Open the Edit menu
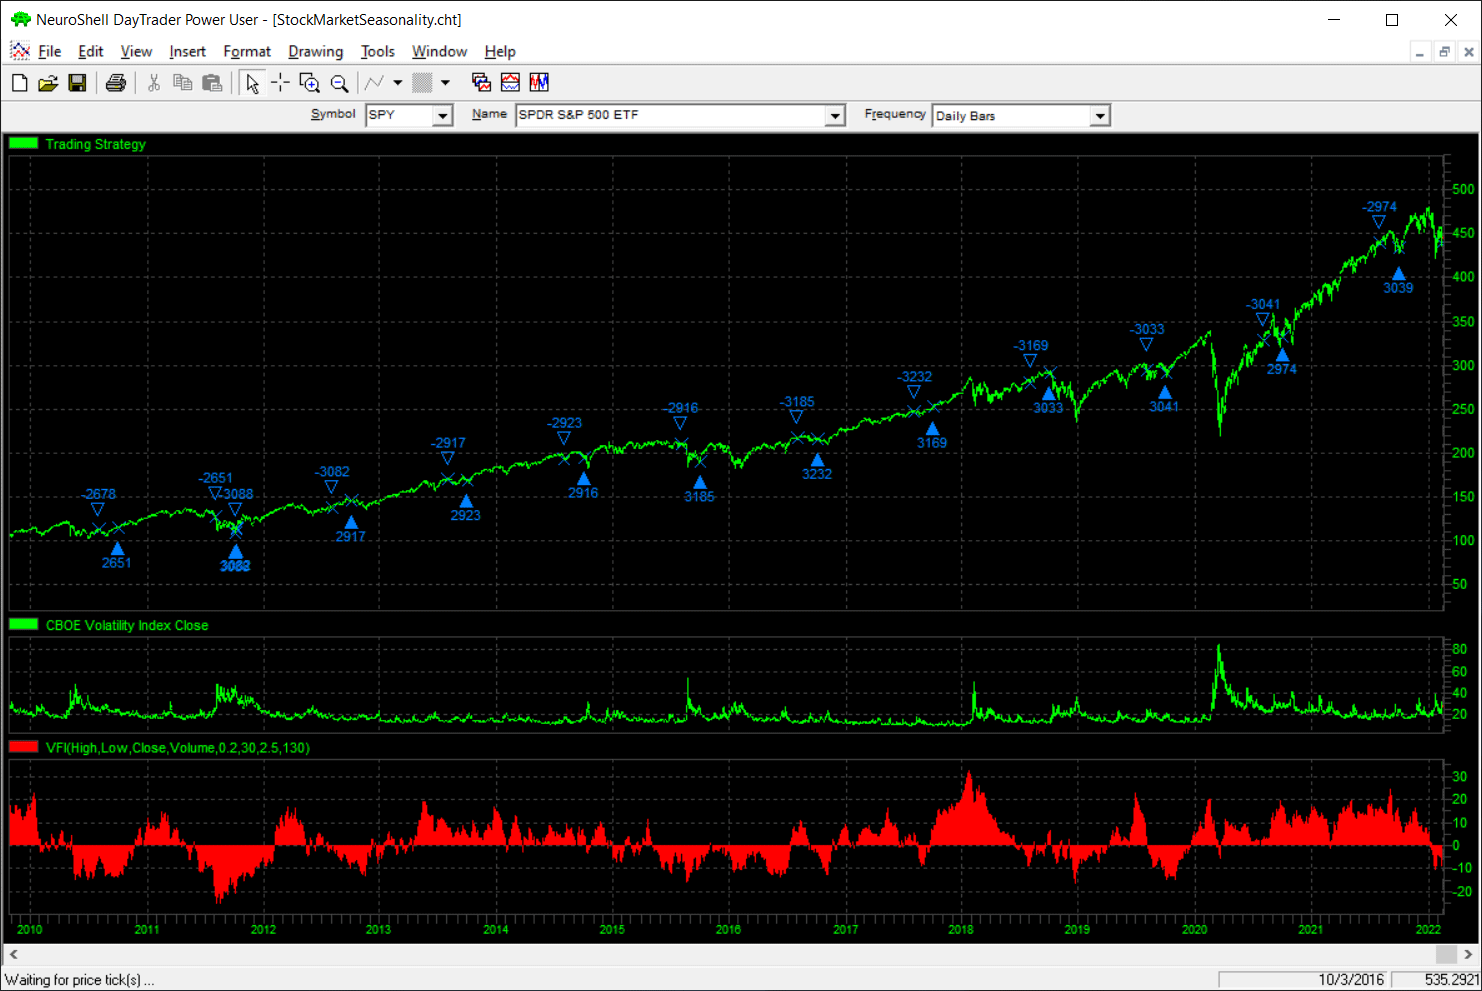The height and width of the screenshot is (991, 1482). [x=91, y=52]
